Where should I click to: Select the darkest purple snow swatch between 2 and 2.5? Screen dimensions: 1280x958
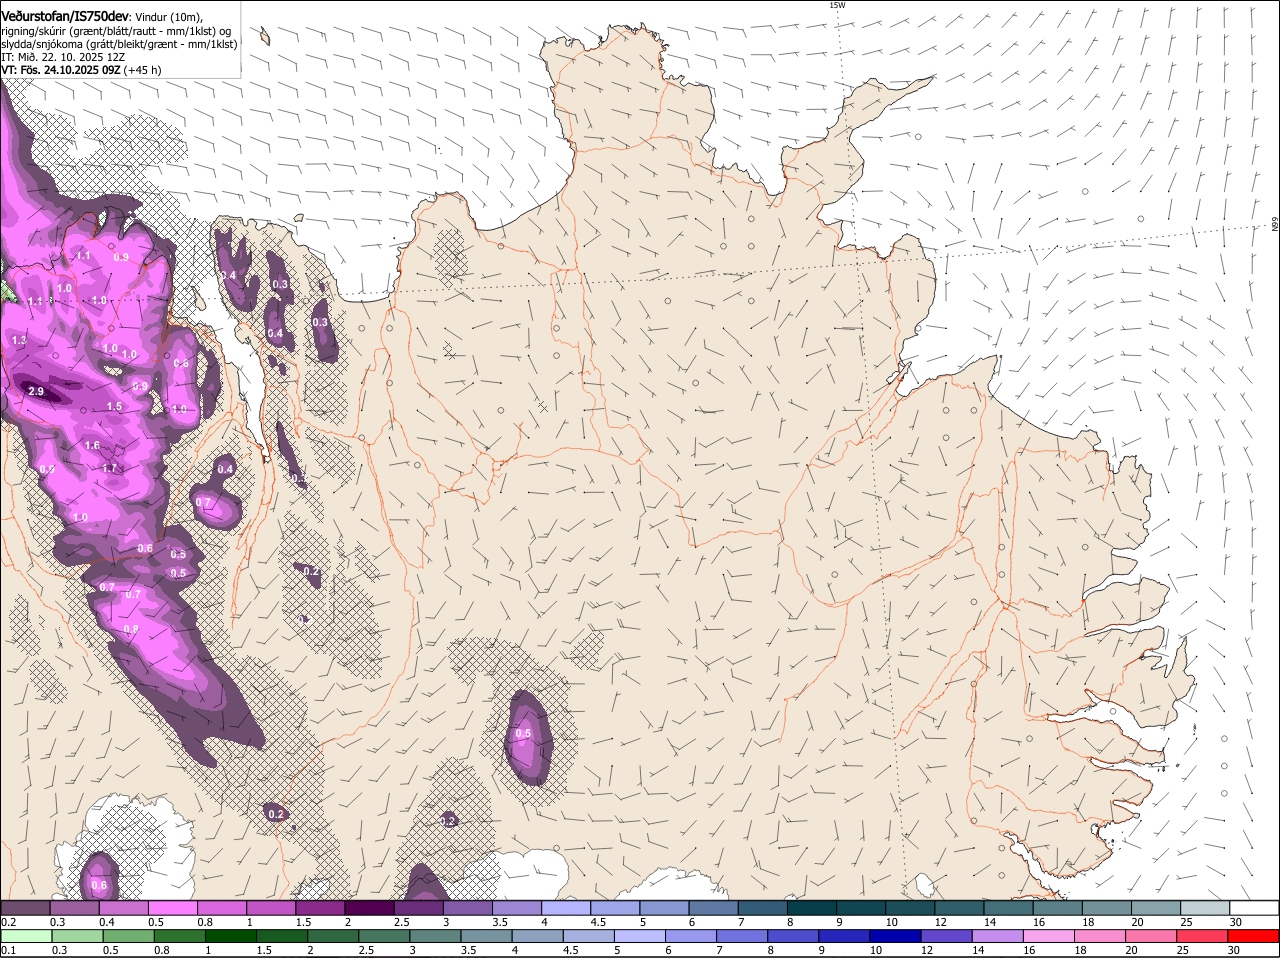coord(370,907)
